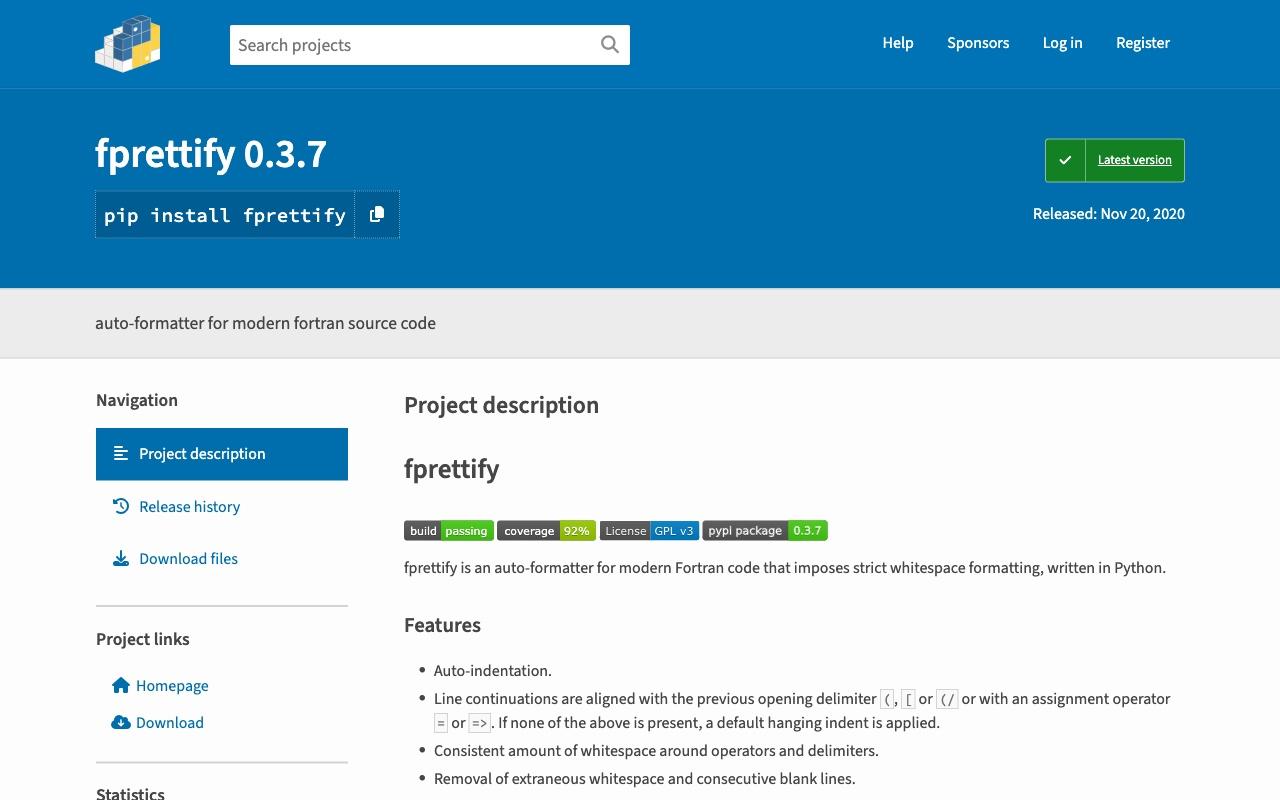The height and width of the screenshot is (800, 1280).
Task: Click the Auto-indentation bullet
Action: [x=493, y=671]
